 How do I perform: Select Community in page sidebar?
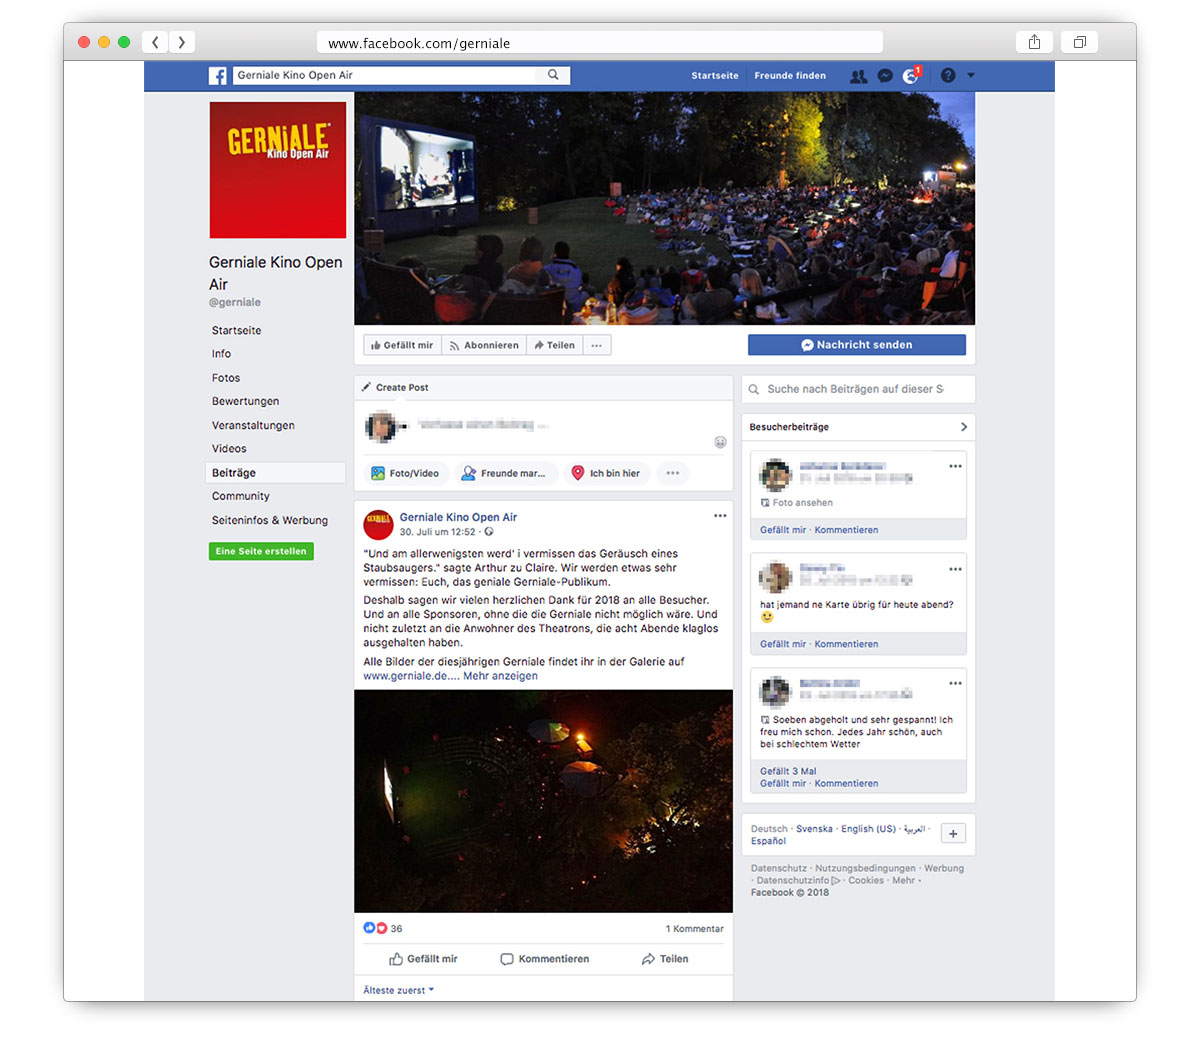[241, 497]
